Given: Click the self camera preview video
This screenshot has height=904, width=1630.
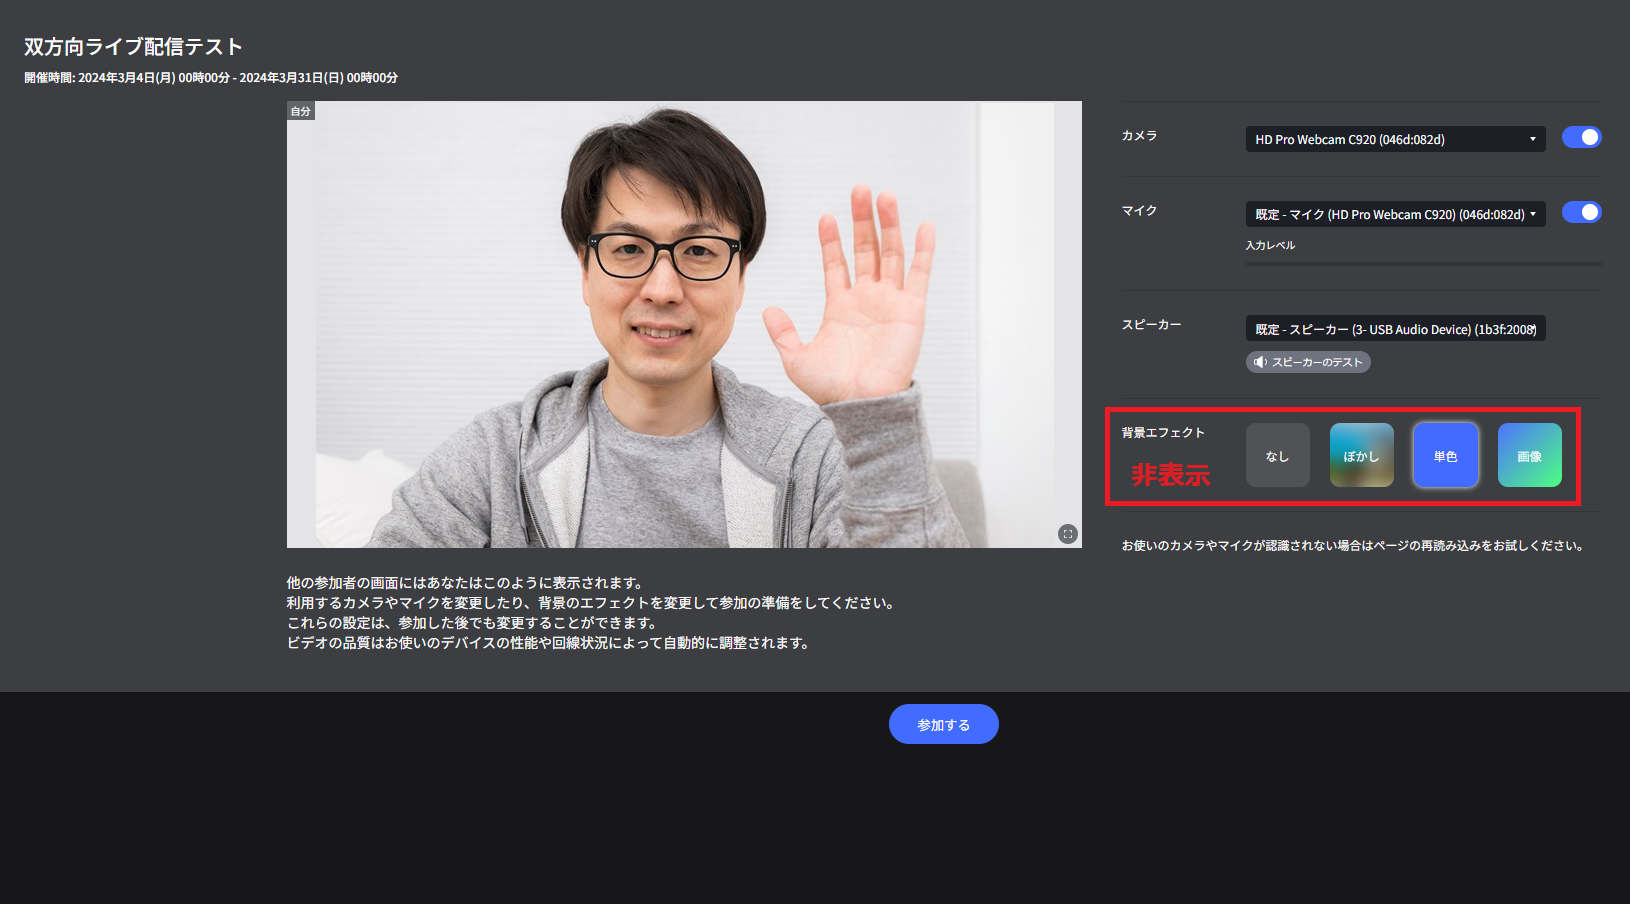Looking at the screenshot, I should pos(684,324).
